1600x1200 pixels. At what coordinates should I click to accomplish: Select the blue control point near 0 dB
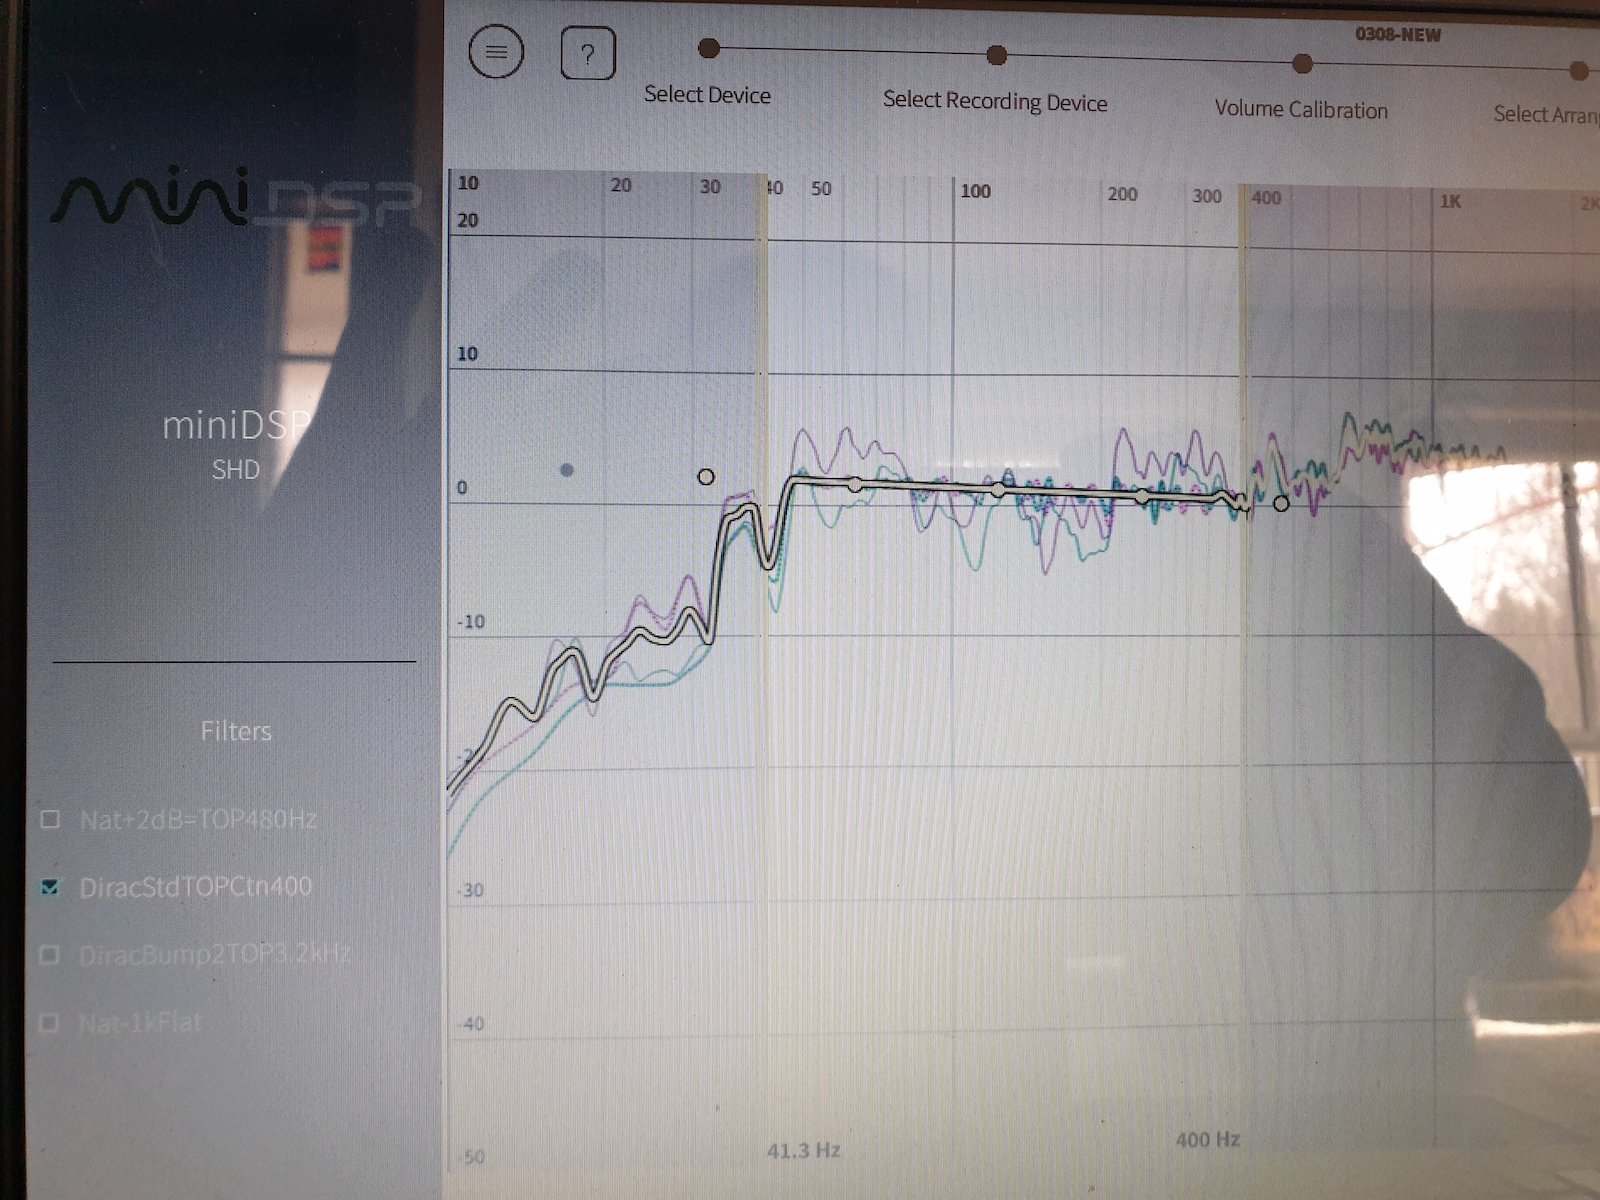click(x=567, y=470)
